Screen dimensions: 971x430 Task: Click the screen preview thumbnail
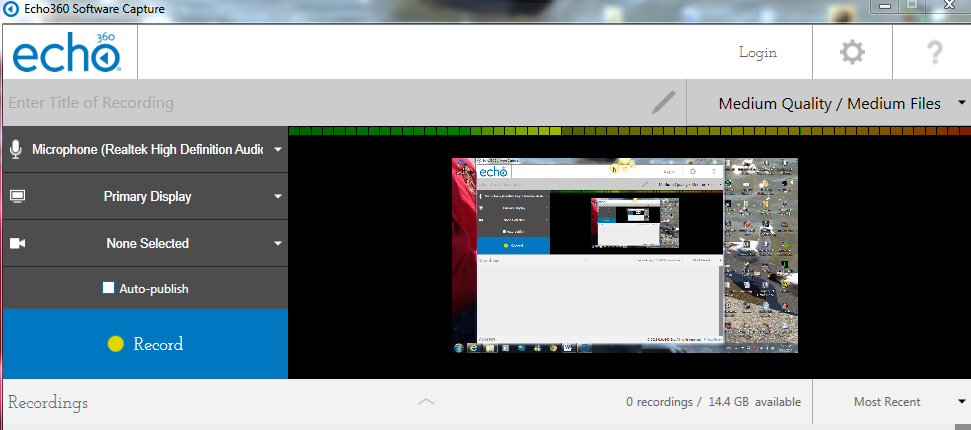pyautogui.click(x=625, y=255)
